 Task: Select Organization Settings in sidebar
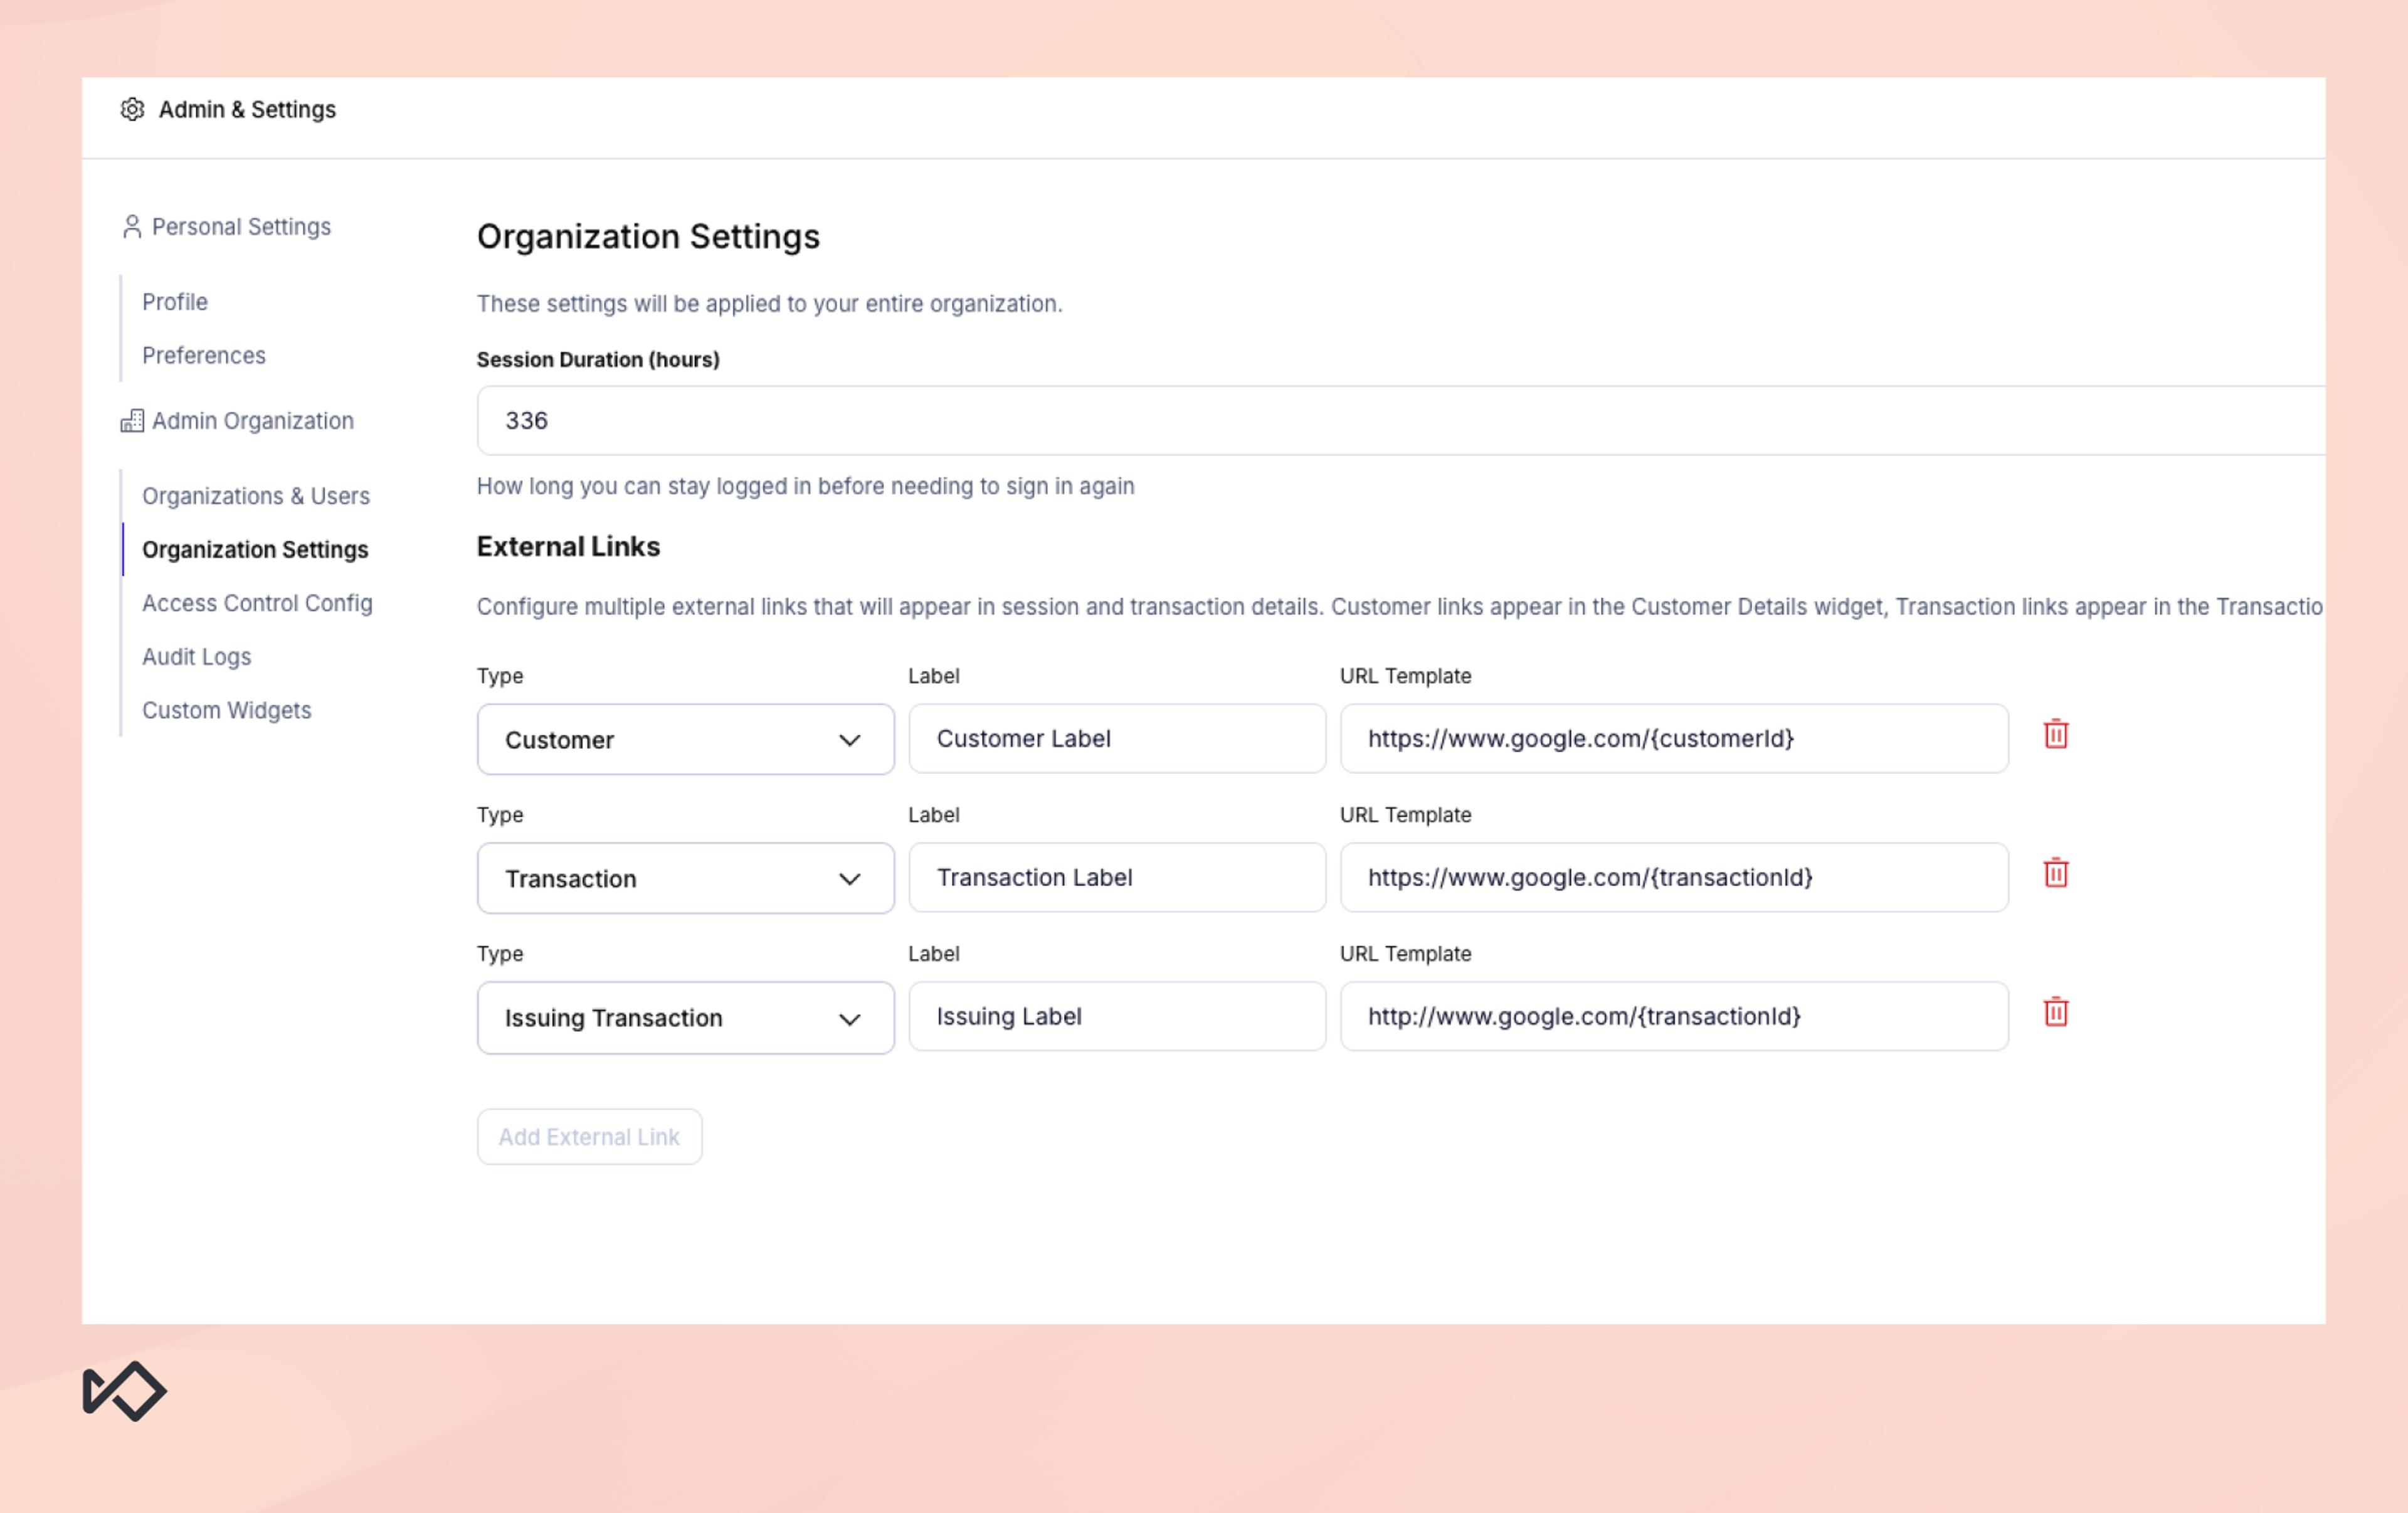pyautogui.click(x=255, y=550)
